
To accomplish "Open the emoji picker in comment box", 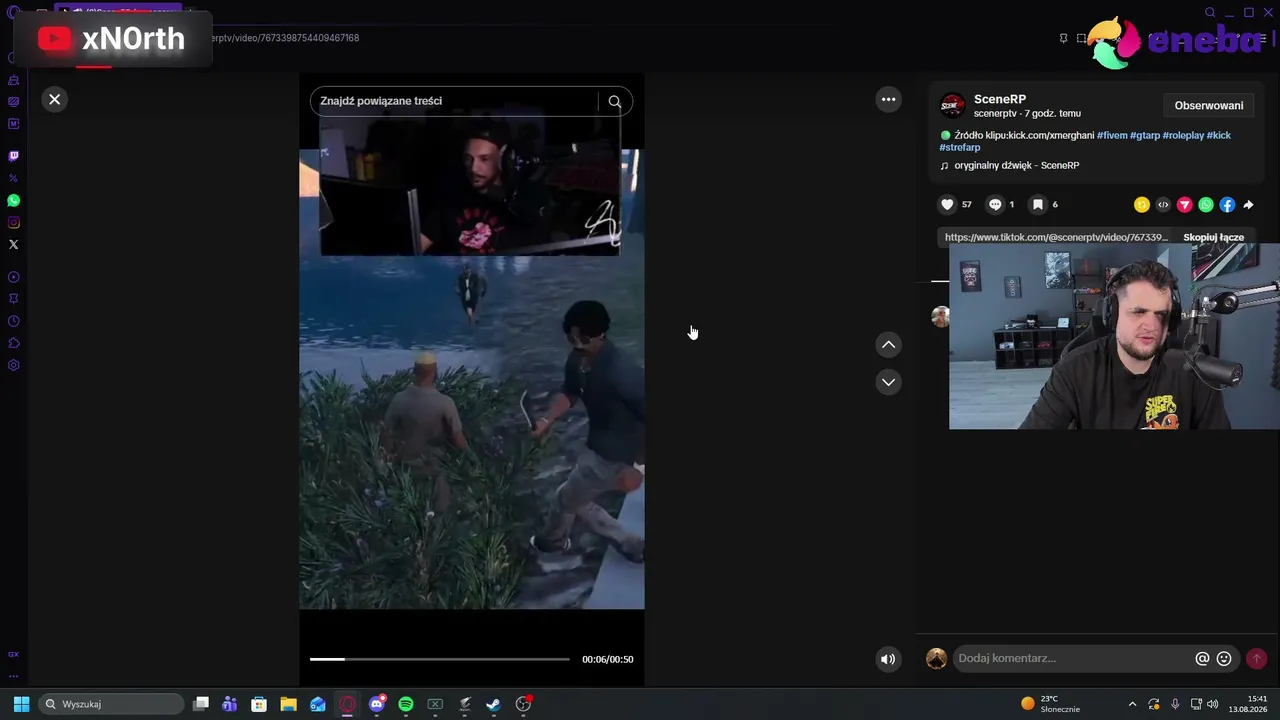I will point(1224,659).
